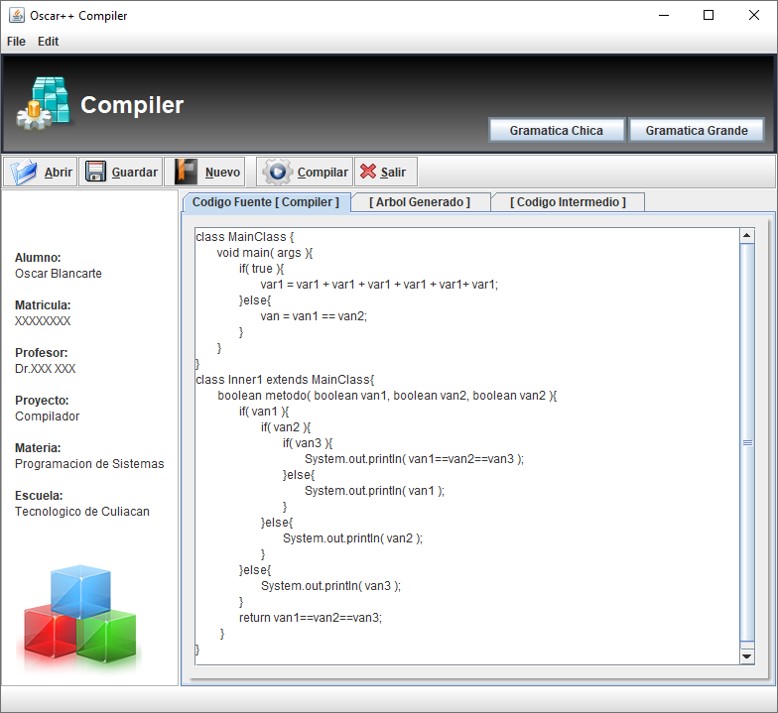Click 'Tecnologico de Culiacan' text
Viewport: 778px width, 713px height.
click(x=82, y=512)
